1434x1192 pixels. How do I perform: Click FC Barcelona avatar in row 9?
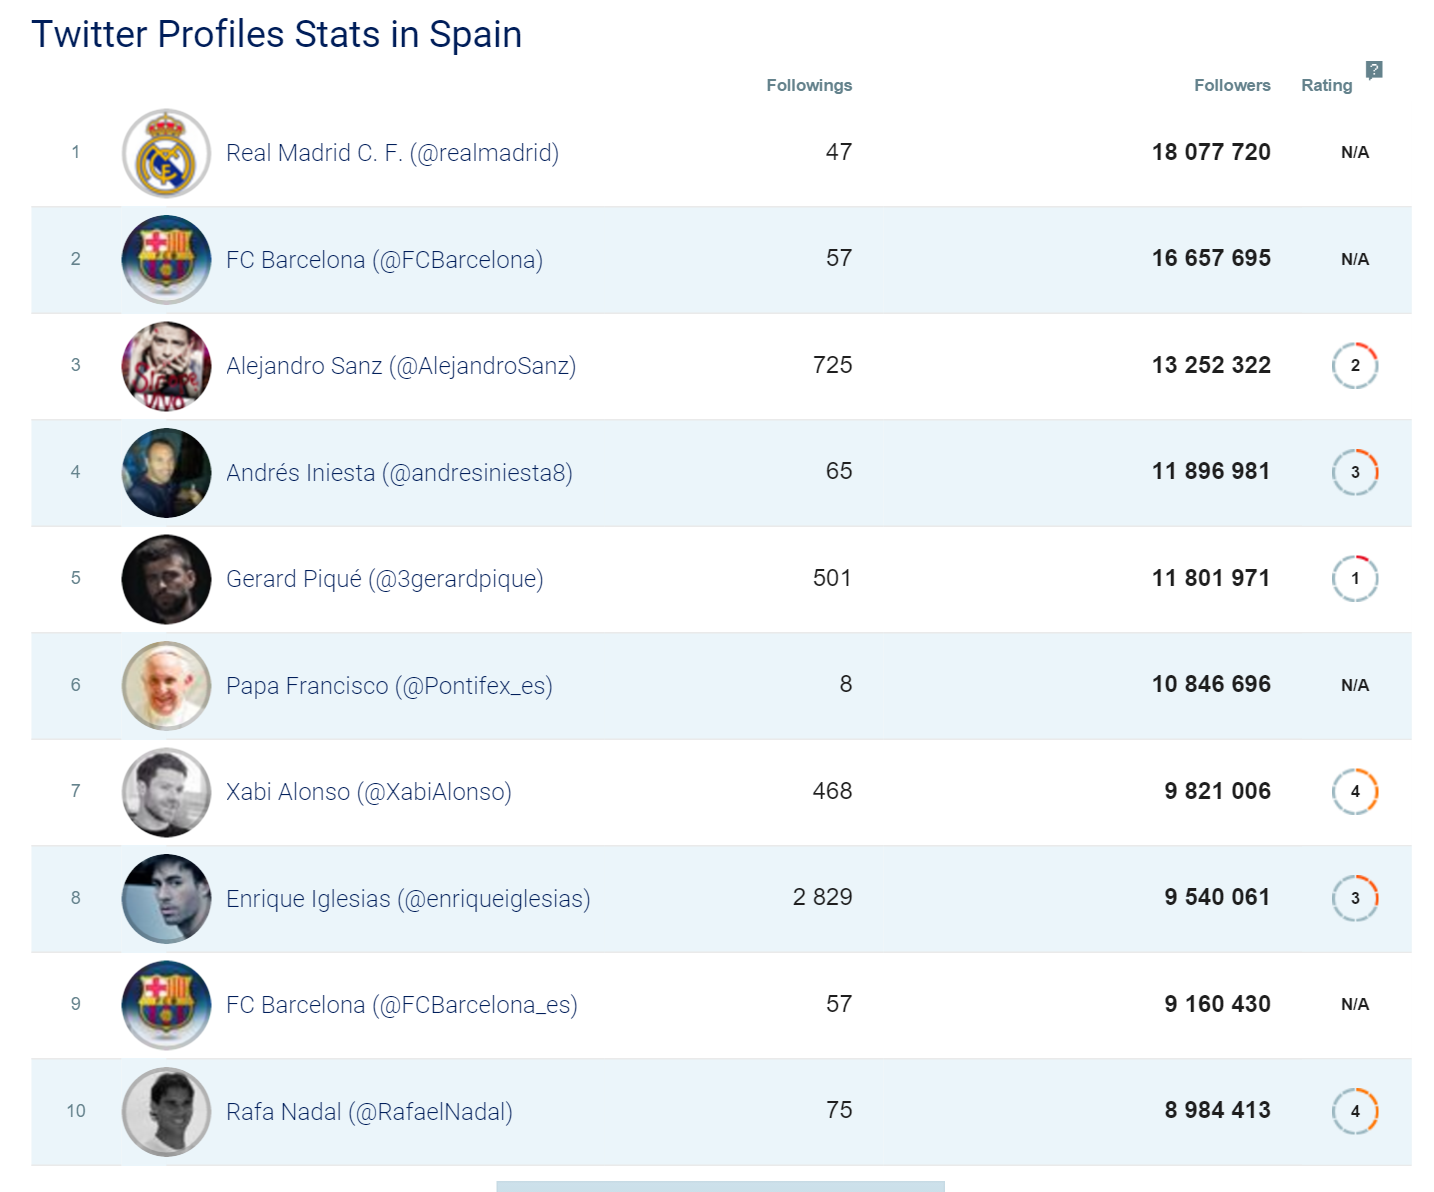point(166,1005)
